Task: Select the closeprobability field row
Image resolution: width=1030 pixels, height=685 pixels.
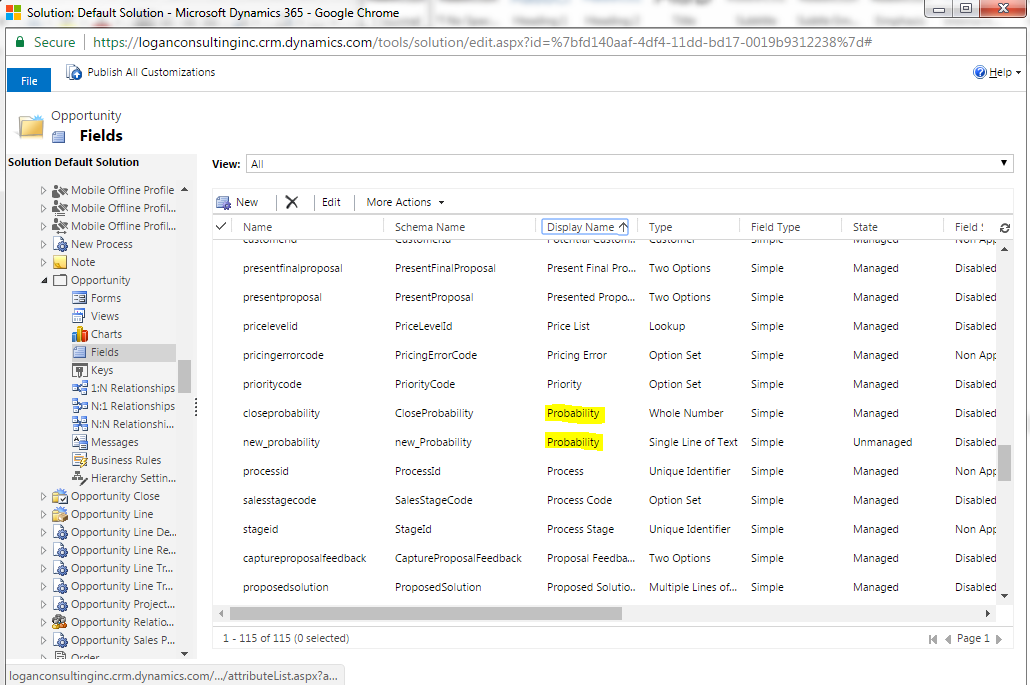Action: 281,413
